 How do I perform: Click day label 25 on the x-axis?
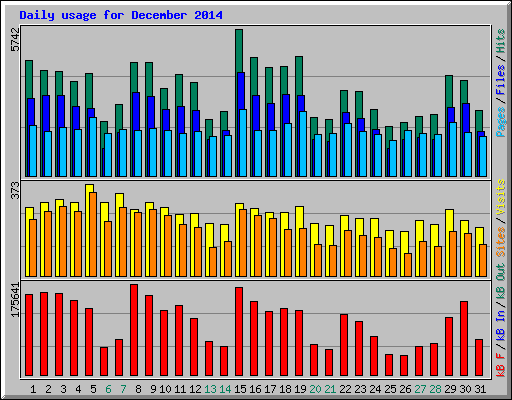click(390, 389)
